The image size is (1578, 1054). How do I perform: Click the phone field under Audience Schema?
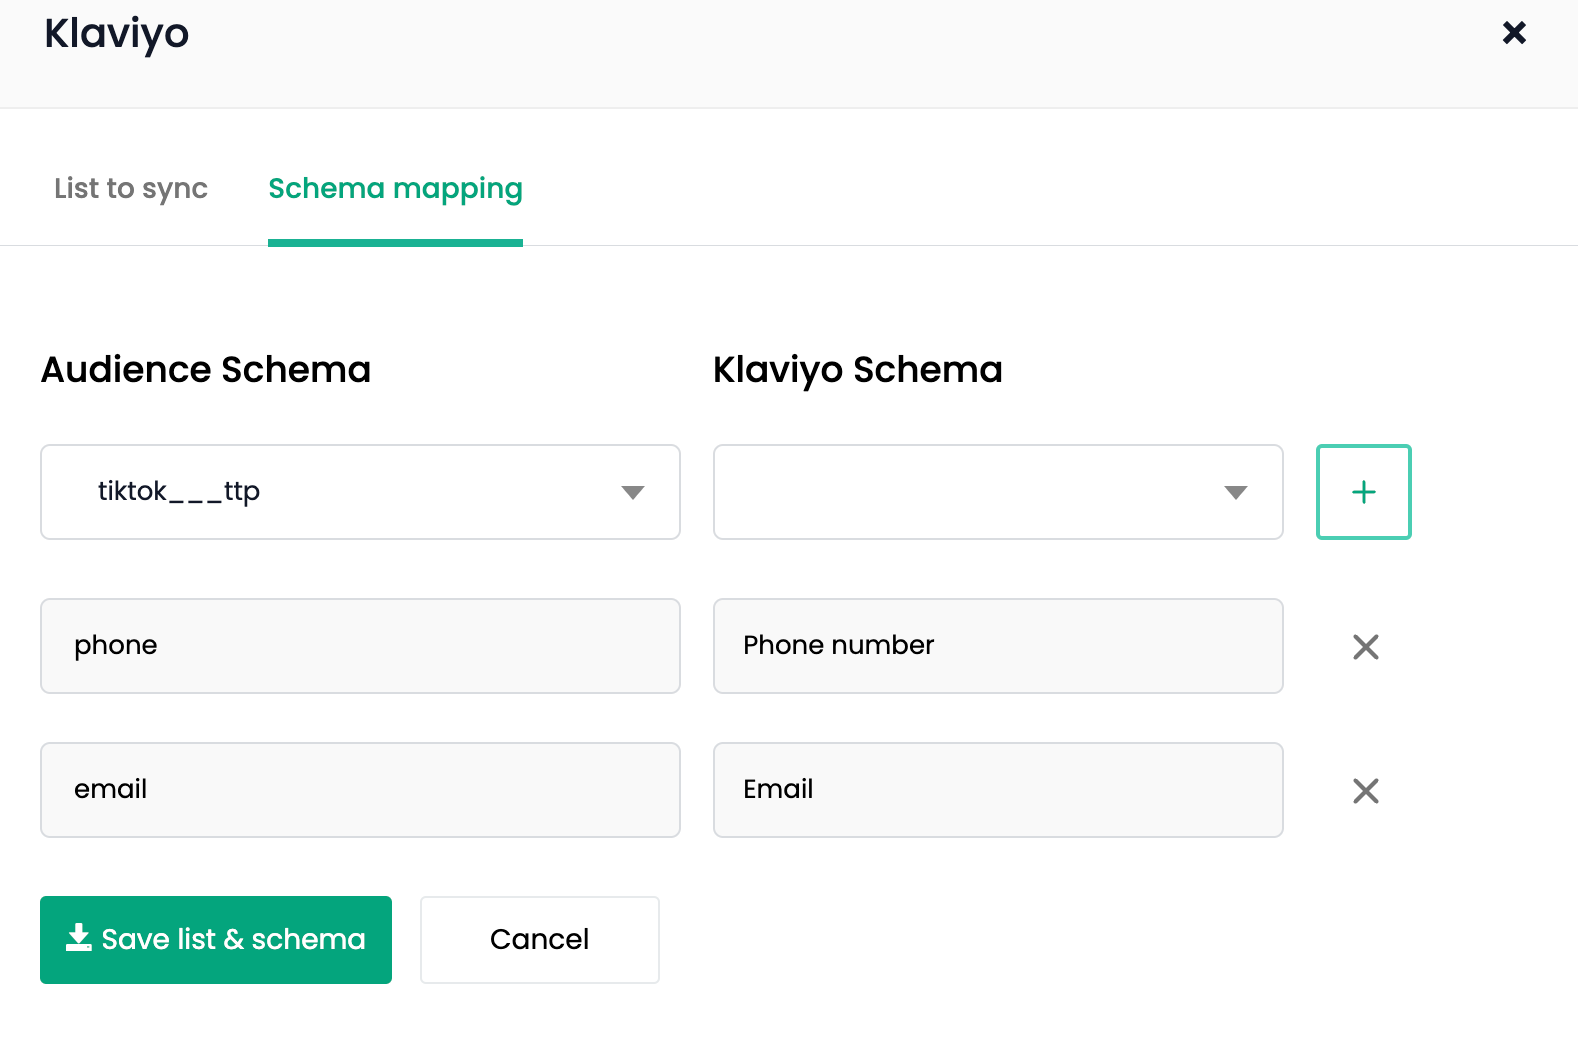(x=360, y=646)
